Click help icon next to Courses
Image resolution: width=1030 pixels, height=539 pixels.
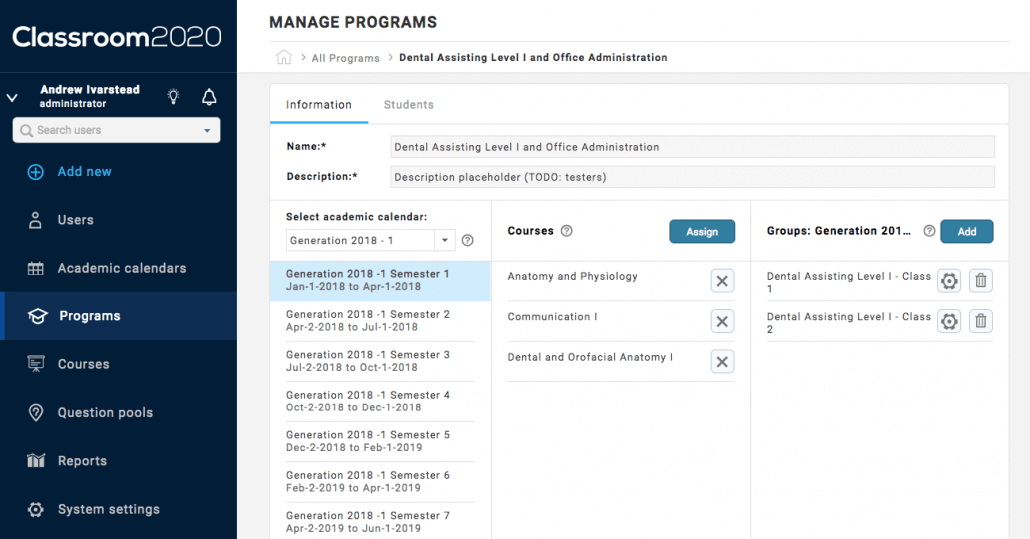coord(567,231)
